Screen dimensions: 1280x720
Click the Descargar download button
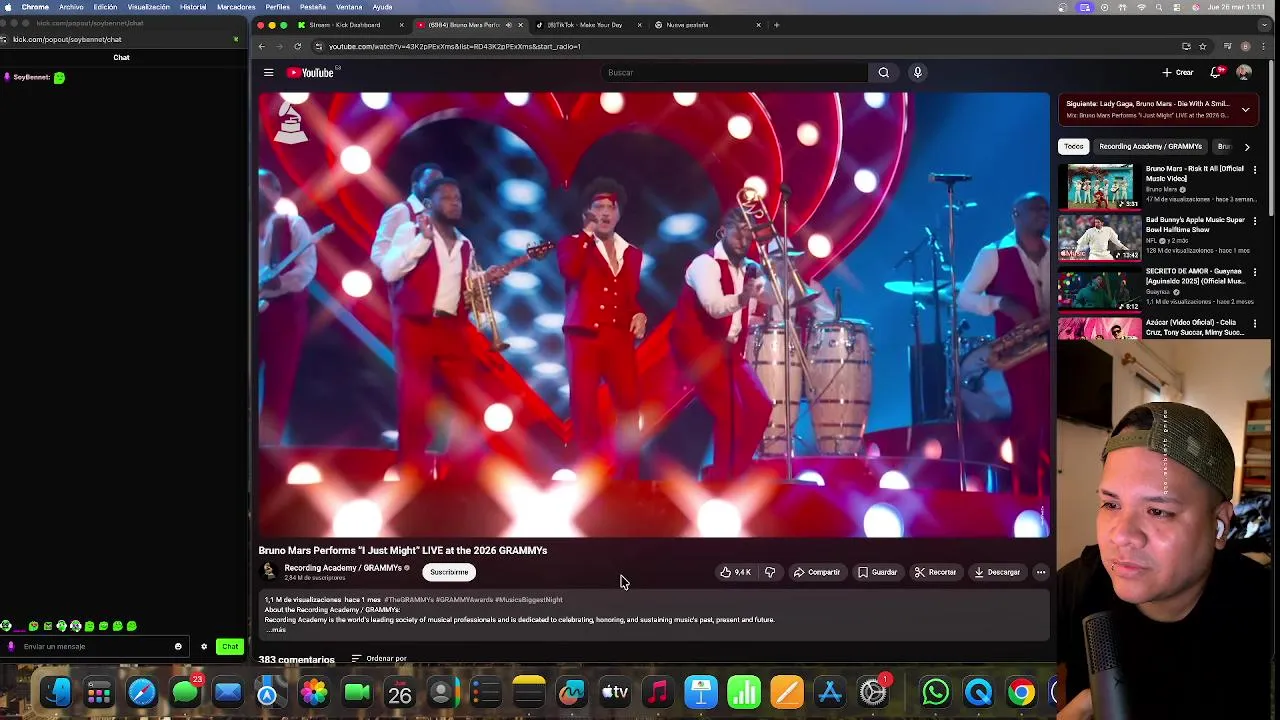point(997,572)
